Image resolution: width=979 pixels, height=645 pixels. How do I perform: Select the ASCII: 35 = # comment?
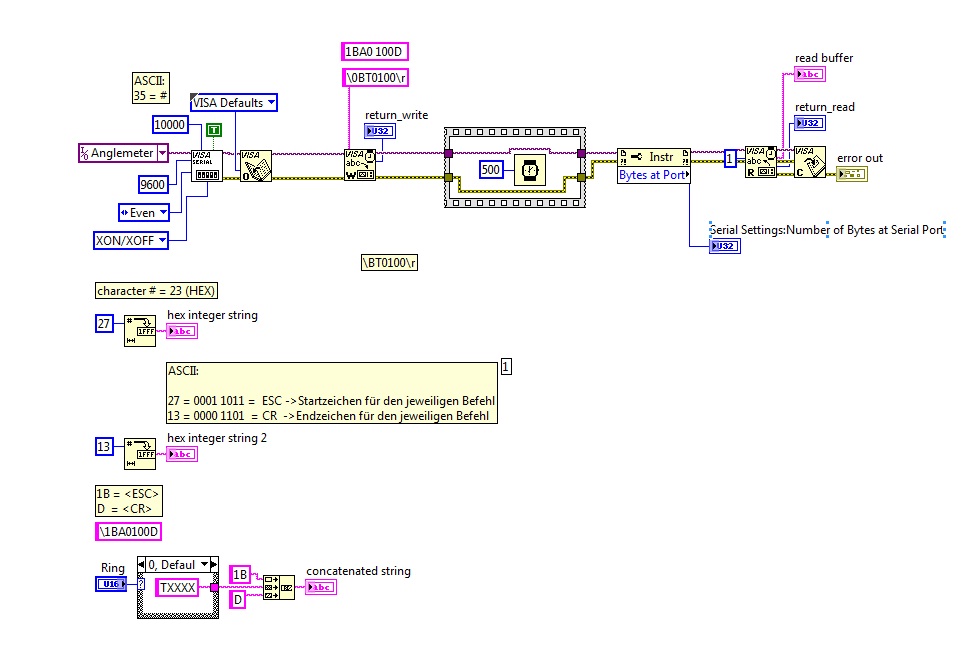tap(150, 88)
